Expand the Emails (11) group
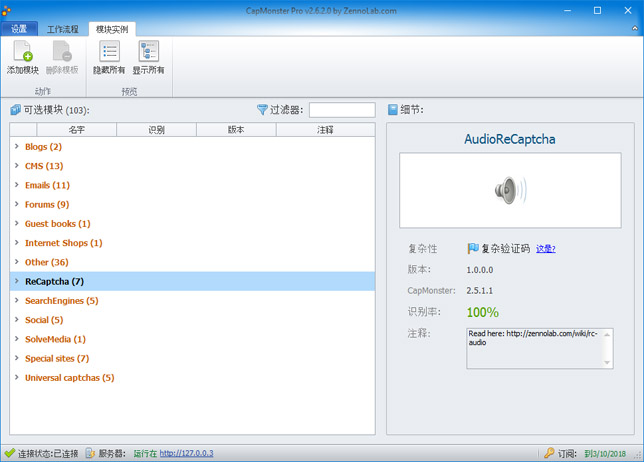The width and height of the screenshot is (644, 462). [x=17, y=185]
